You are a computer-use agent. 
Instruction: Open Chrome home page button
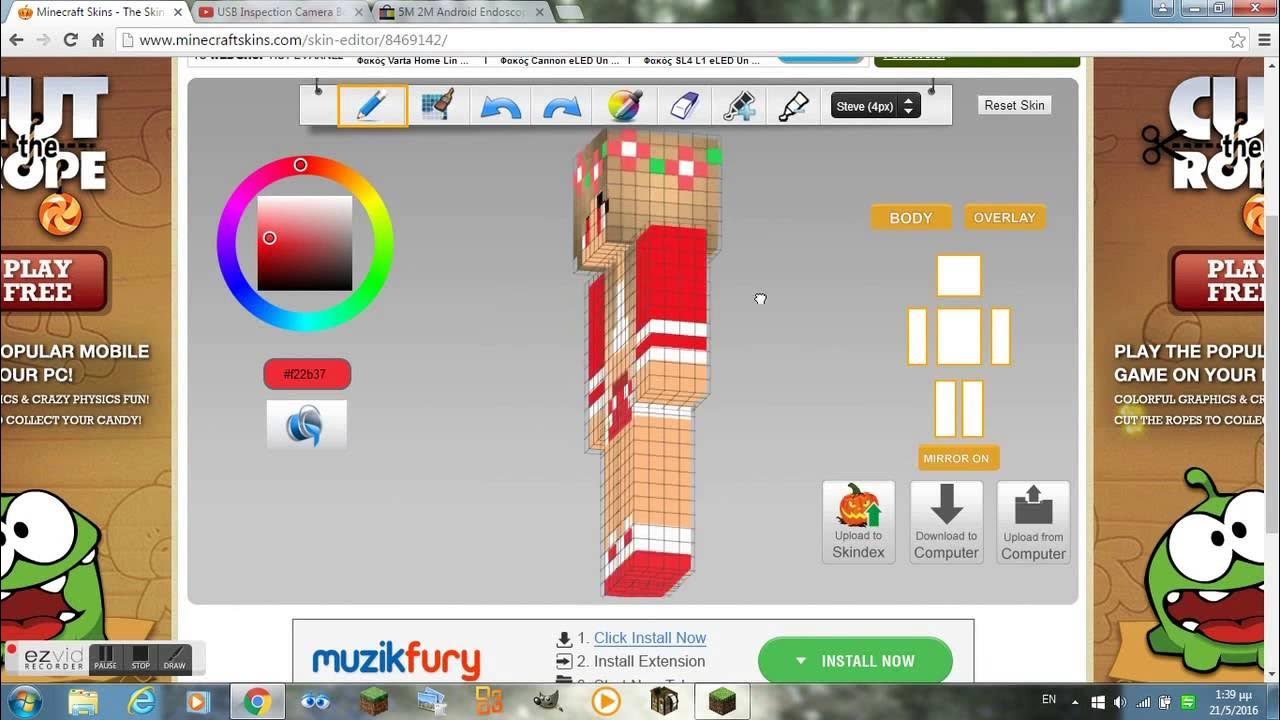click(x=98, y=40)
